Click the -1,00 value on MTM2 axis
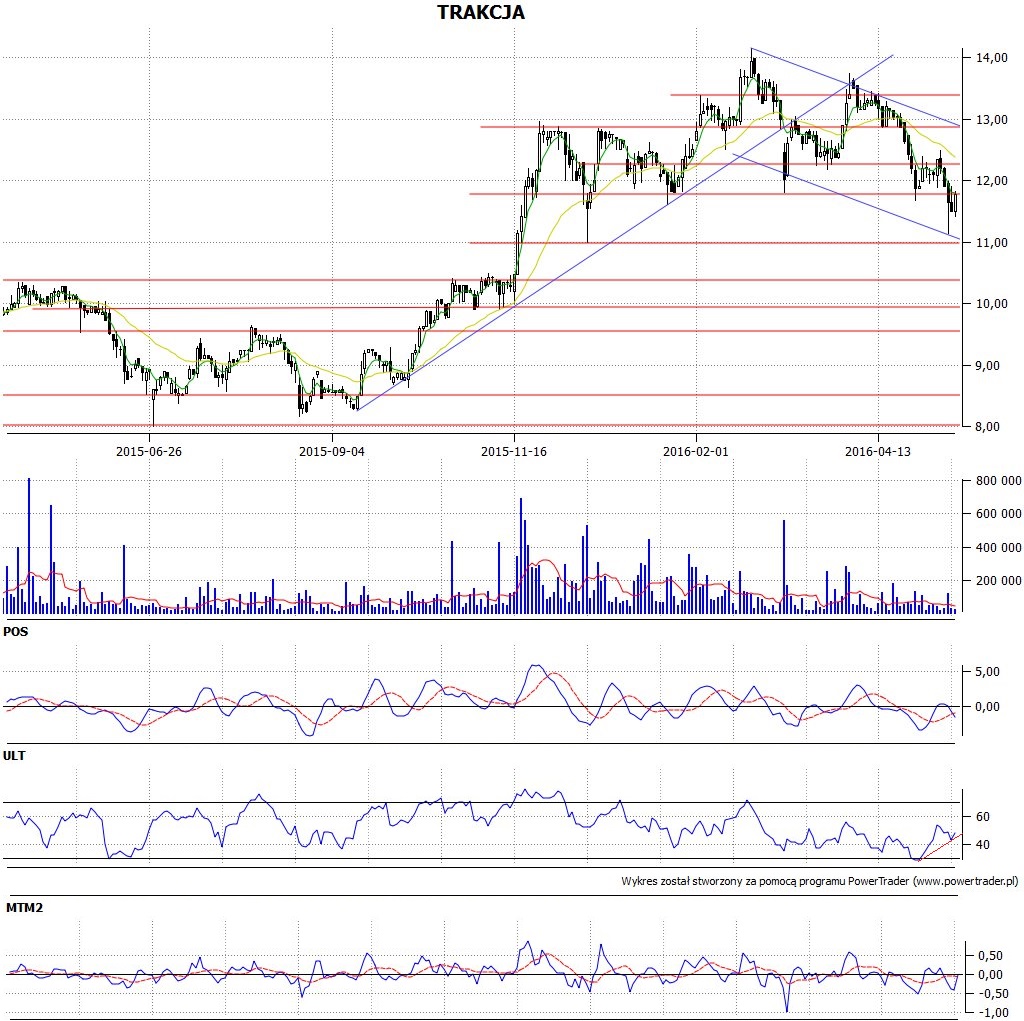This screenshot has width=1024, height=1021. [x=993, y=1013]
